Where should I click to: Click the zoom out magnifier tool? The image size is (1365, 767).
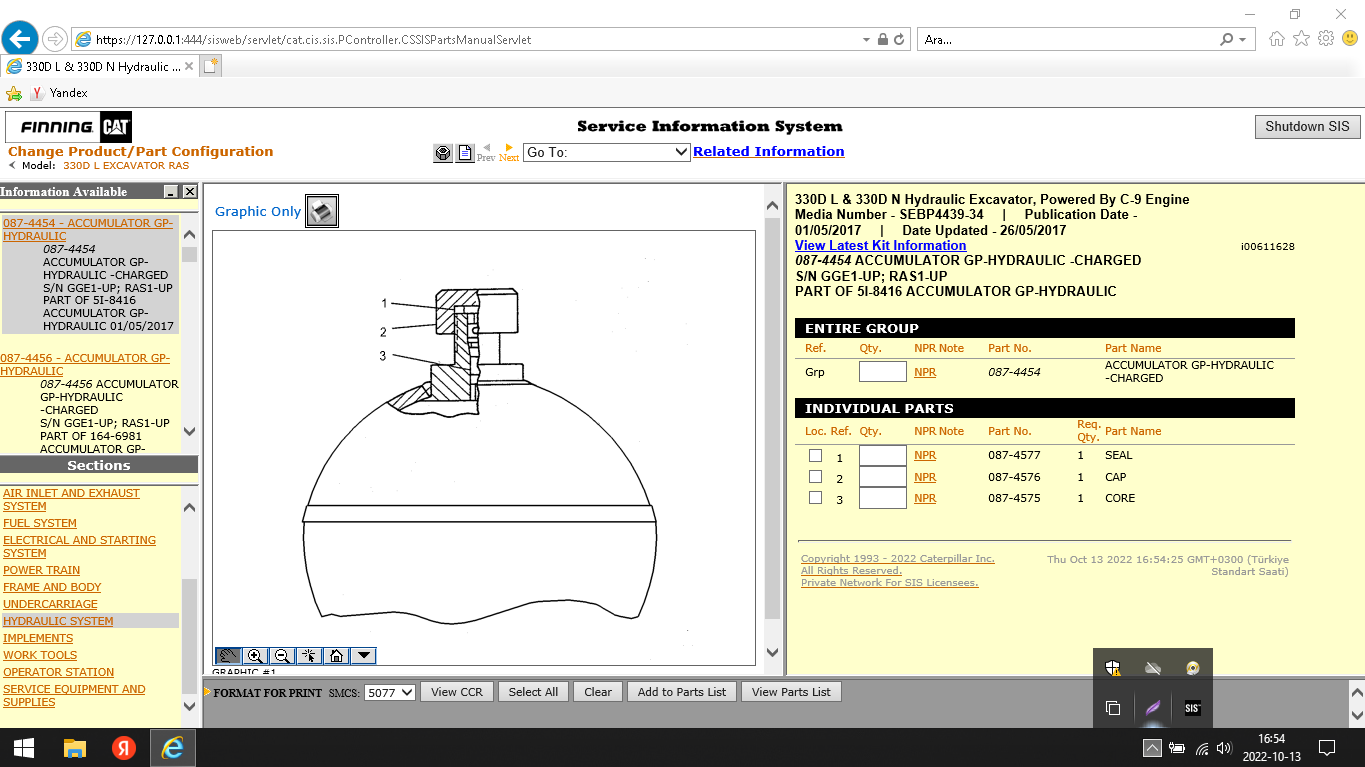tap(282, 656)
